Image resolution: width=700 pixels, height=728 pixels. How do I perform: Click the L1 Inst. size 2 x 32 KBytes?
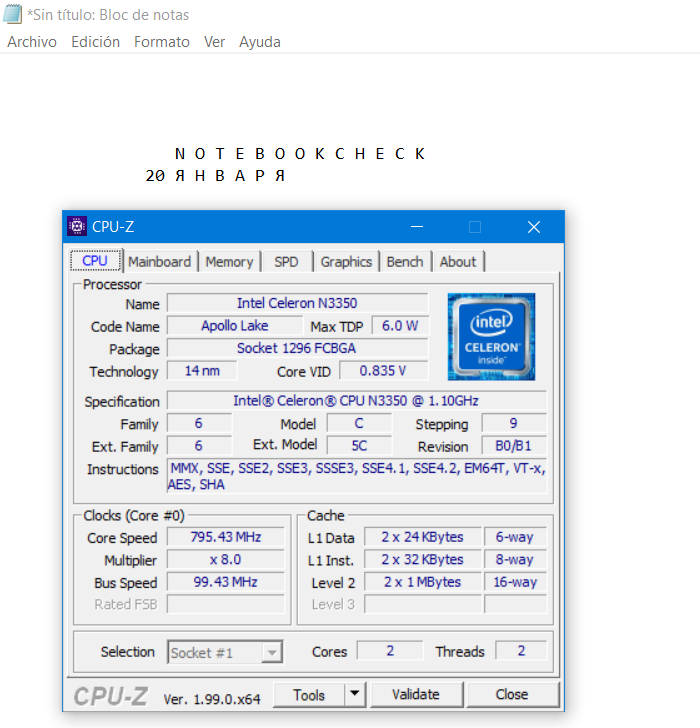click(423, 559)
